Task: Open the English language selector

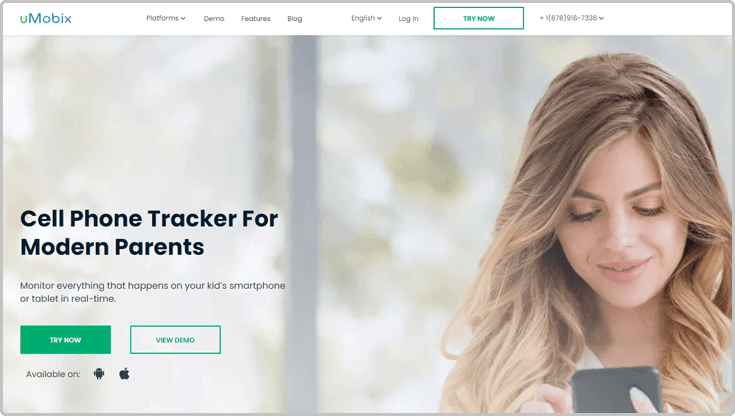Action: 367,18
